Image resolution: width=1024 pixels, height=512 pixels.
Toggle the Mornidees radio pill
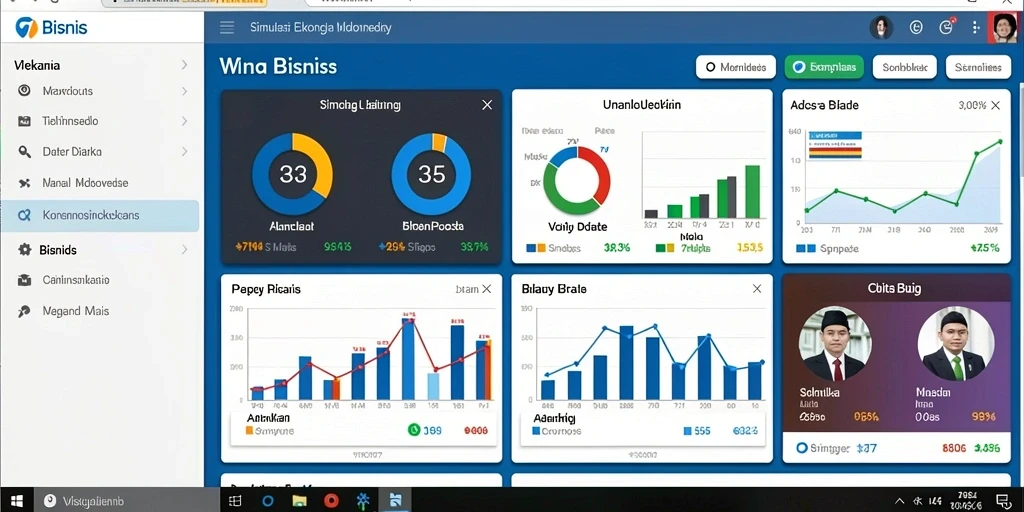click(735, 67)
